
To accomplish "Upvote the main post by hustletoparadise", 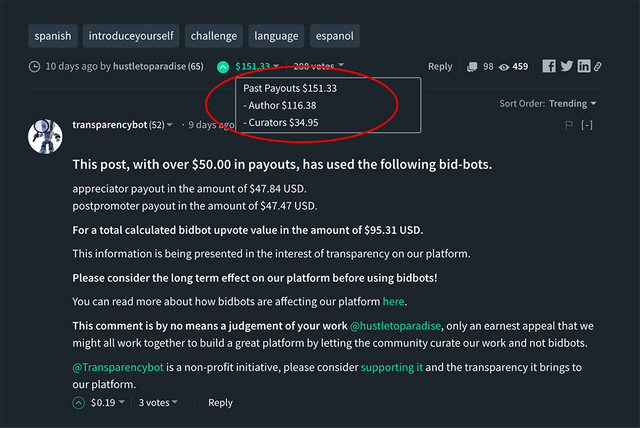I will click(223, 67).
